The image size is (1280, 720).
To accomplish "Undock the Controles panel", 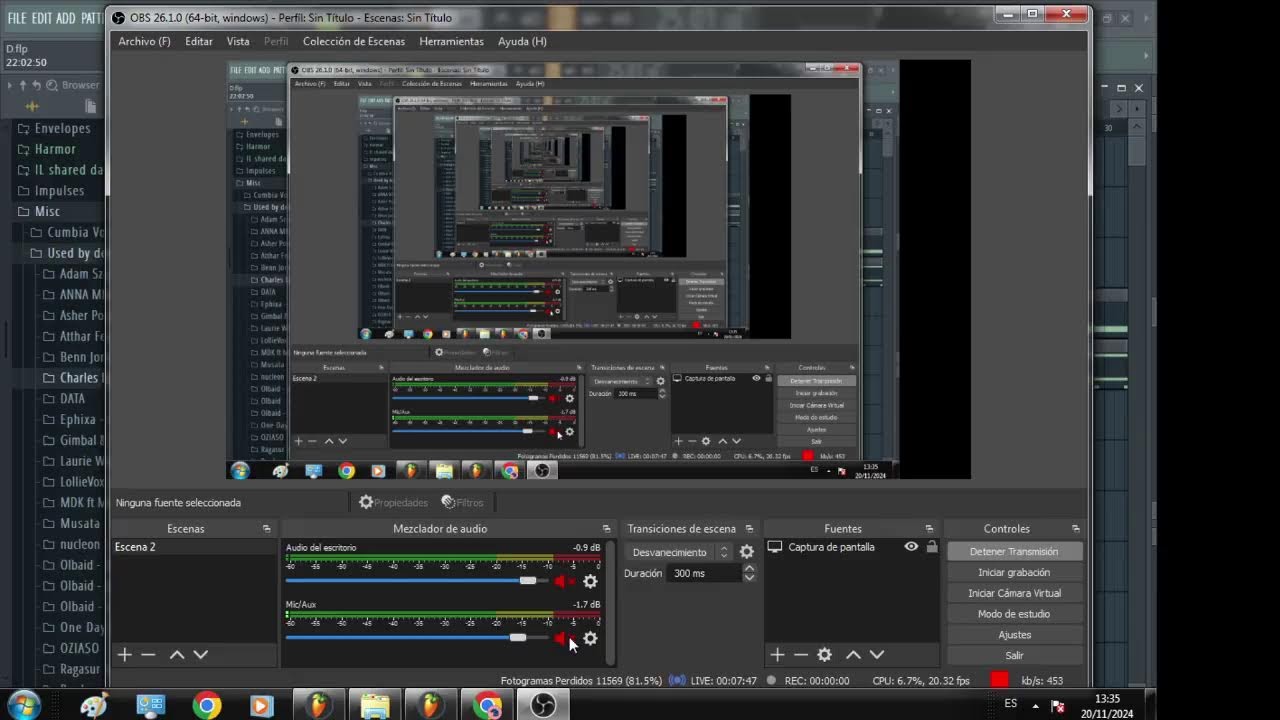I will 1076,529.
